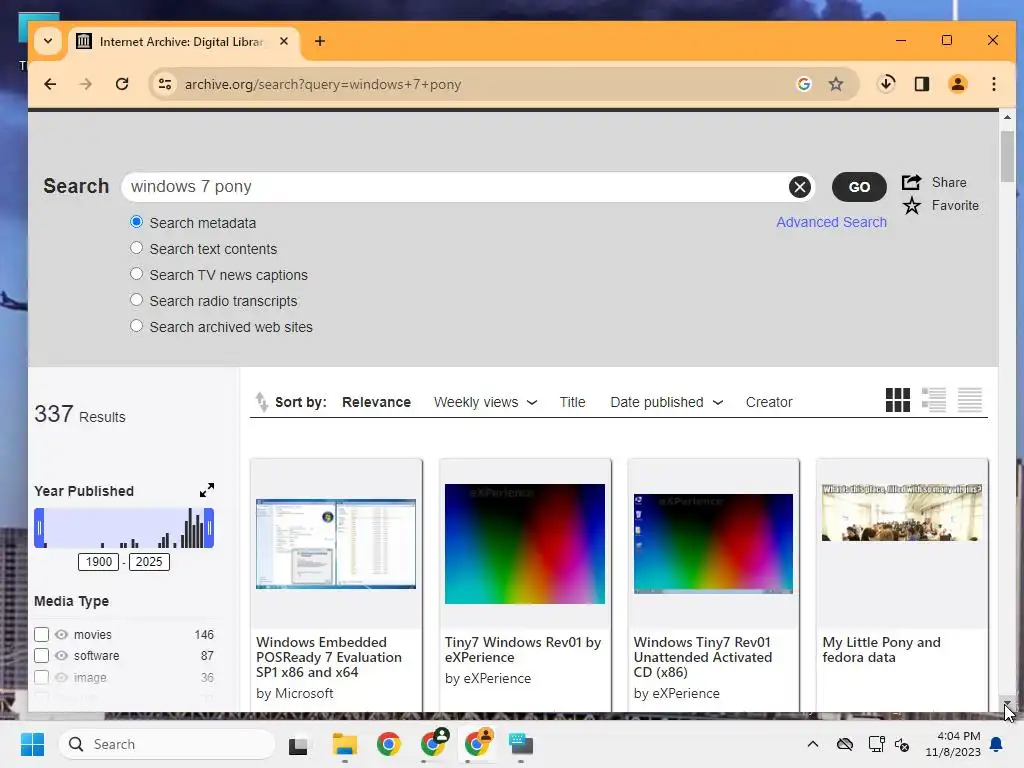
Task: Click the windows 7 pony search field
Action: (457, 187)
